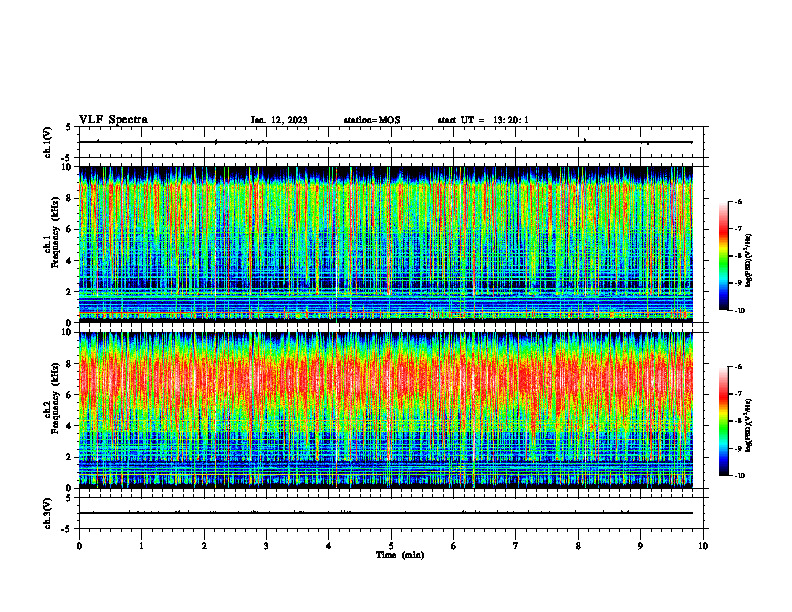Click inside the ch.1 spectrogram panel
This screenshot has width=792, height=612.
pyautogui.click(x=386, y=244)
